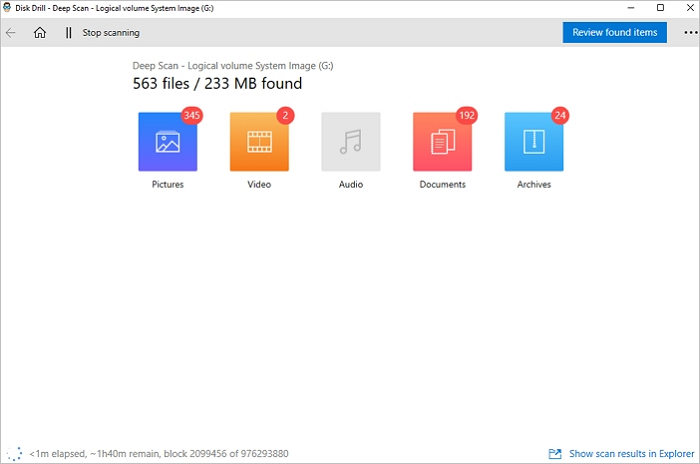Image resolution: width=700 pixels, height=464 pixels.
Task: Open the Pictures category tile
Action: pyautogui.click(x=167, y=142)
